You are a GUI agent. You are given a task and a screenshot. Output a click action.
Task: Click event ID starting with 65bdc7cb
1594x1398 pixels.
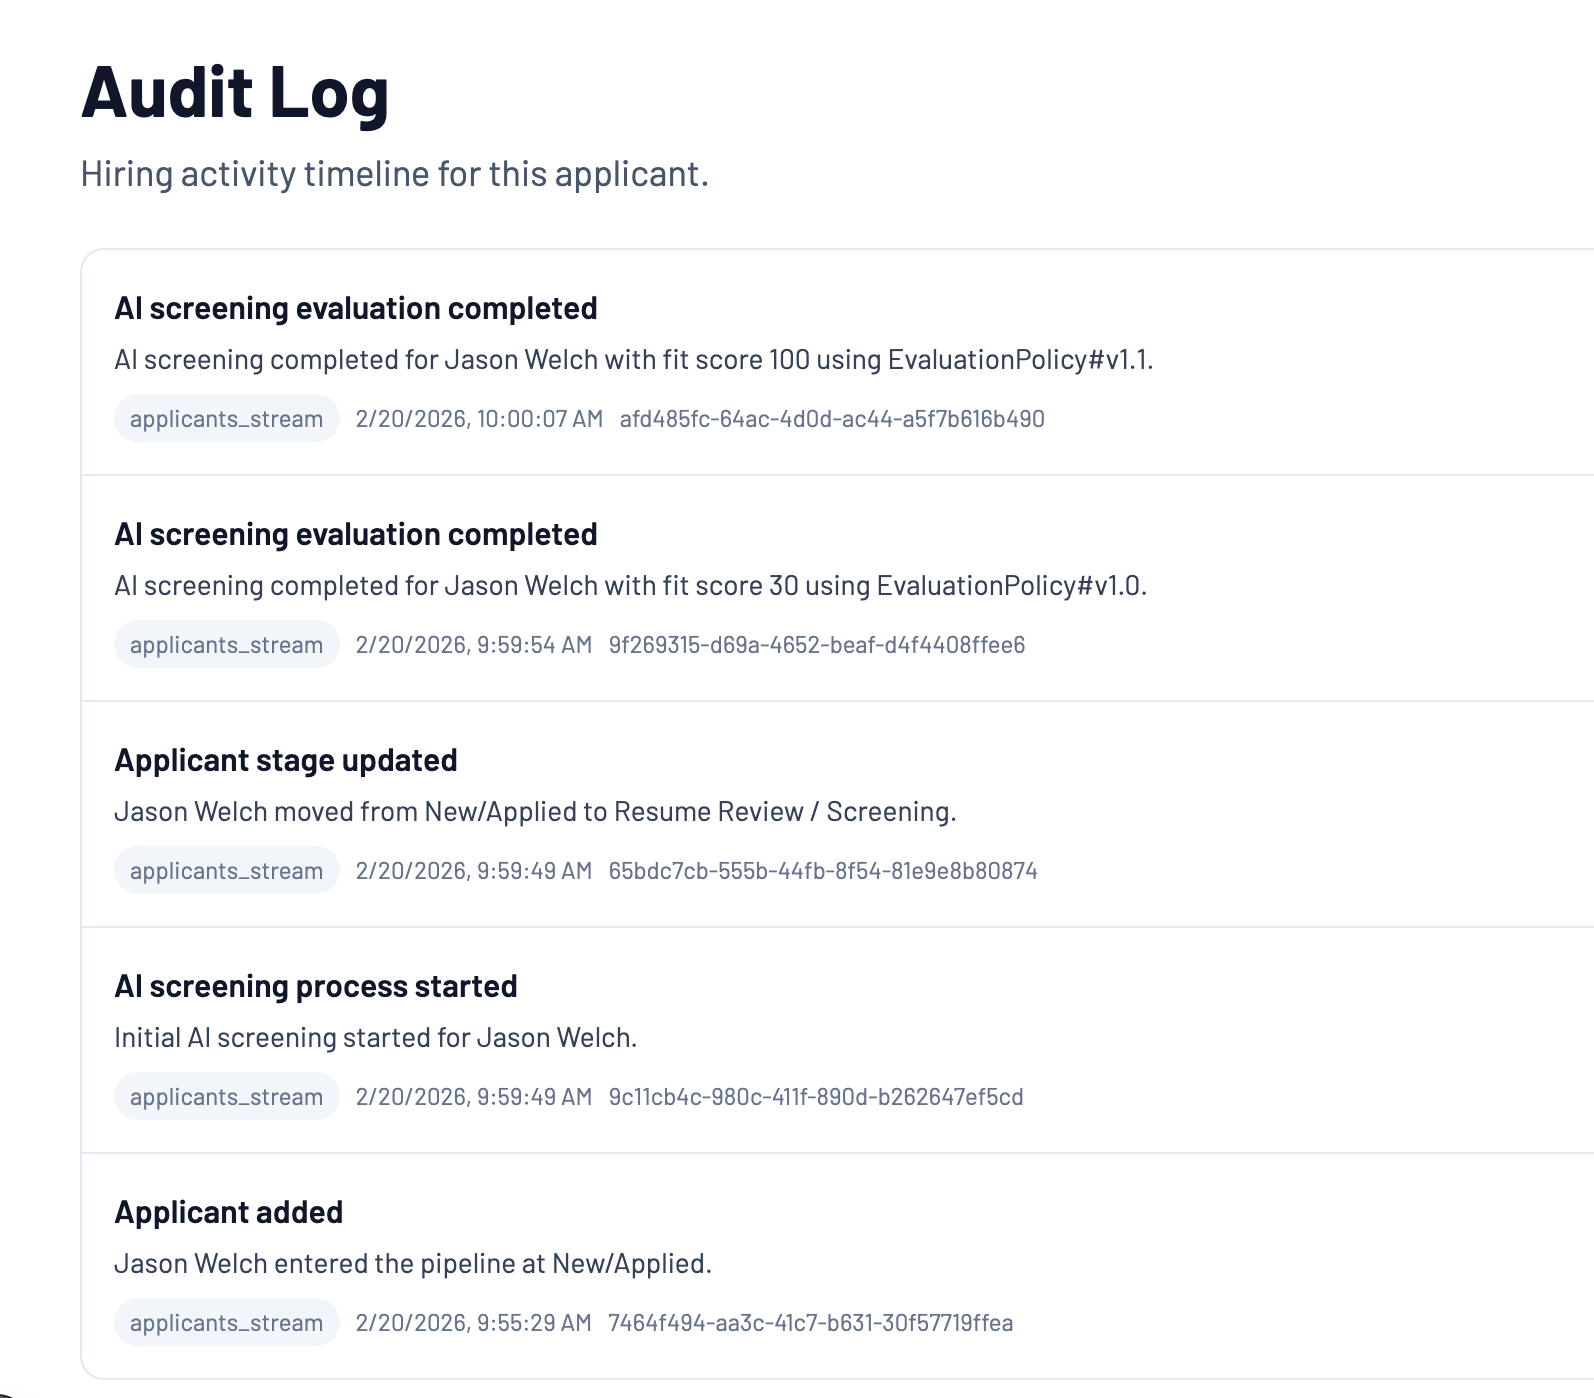[823, 871]
